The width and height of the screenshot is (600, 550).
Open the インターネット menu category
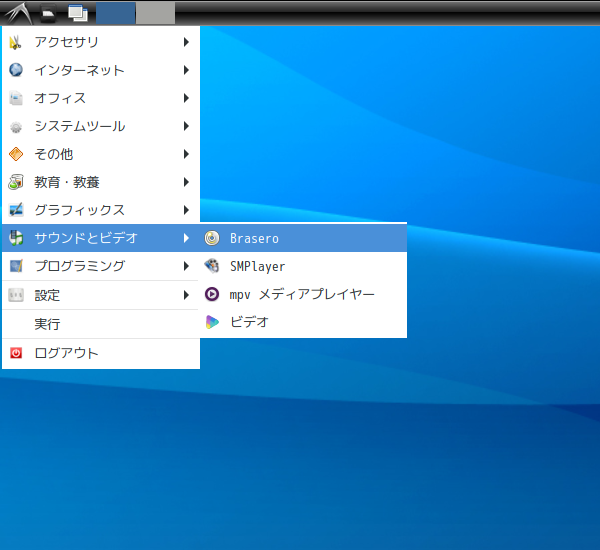click(x=101, y=70)
